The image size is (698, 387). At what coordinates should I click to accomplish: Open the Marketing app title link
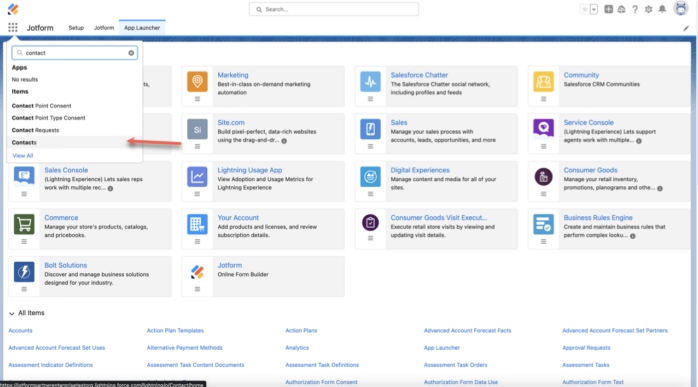click(233, 75)
